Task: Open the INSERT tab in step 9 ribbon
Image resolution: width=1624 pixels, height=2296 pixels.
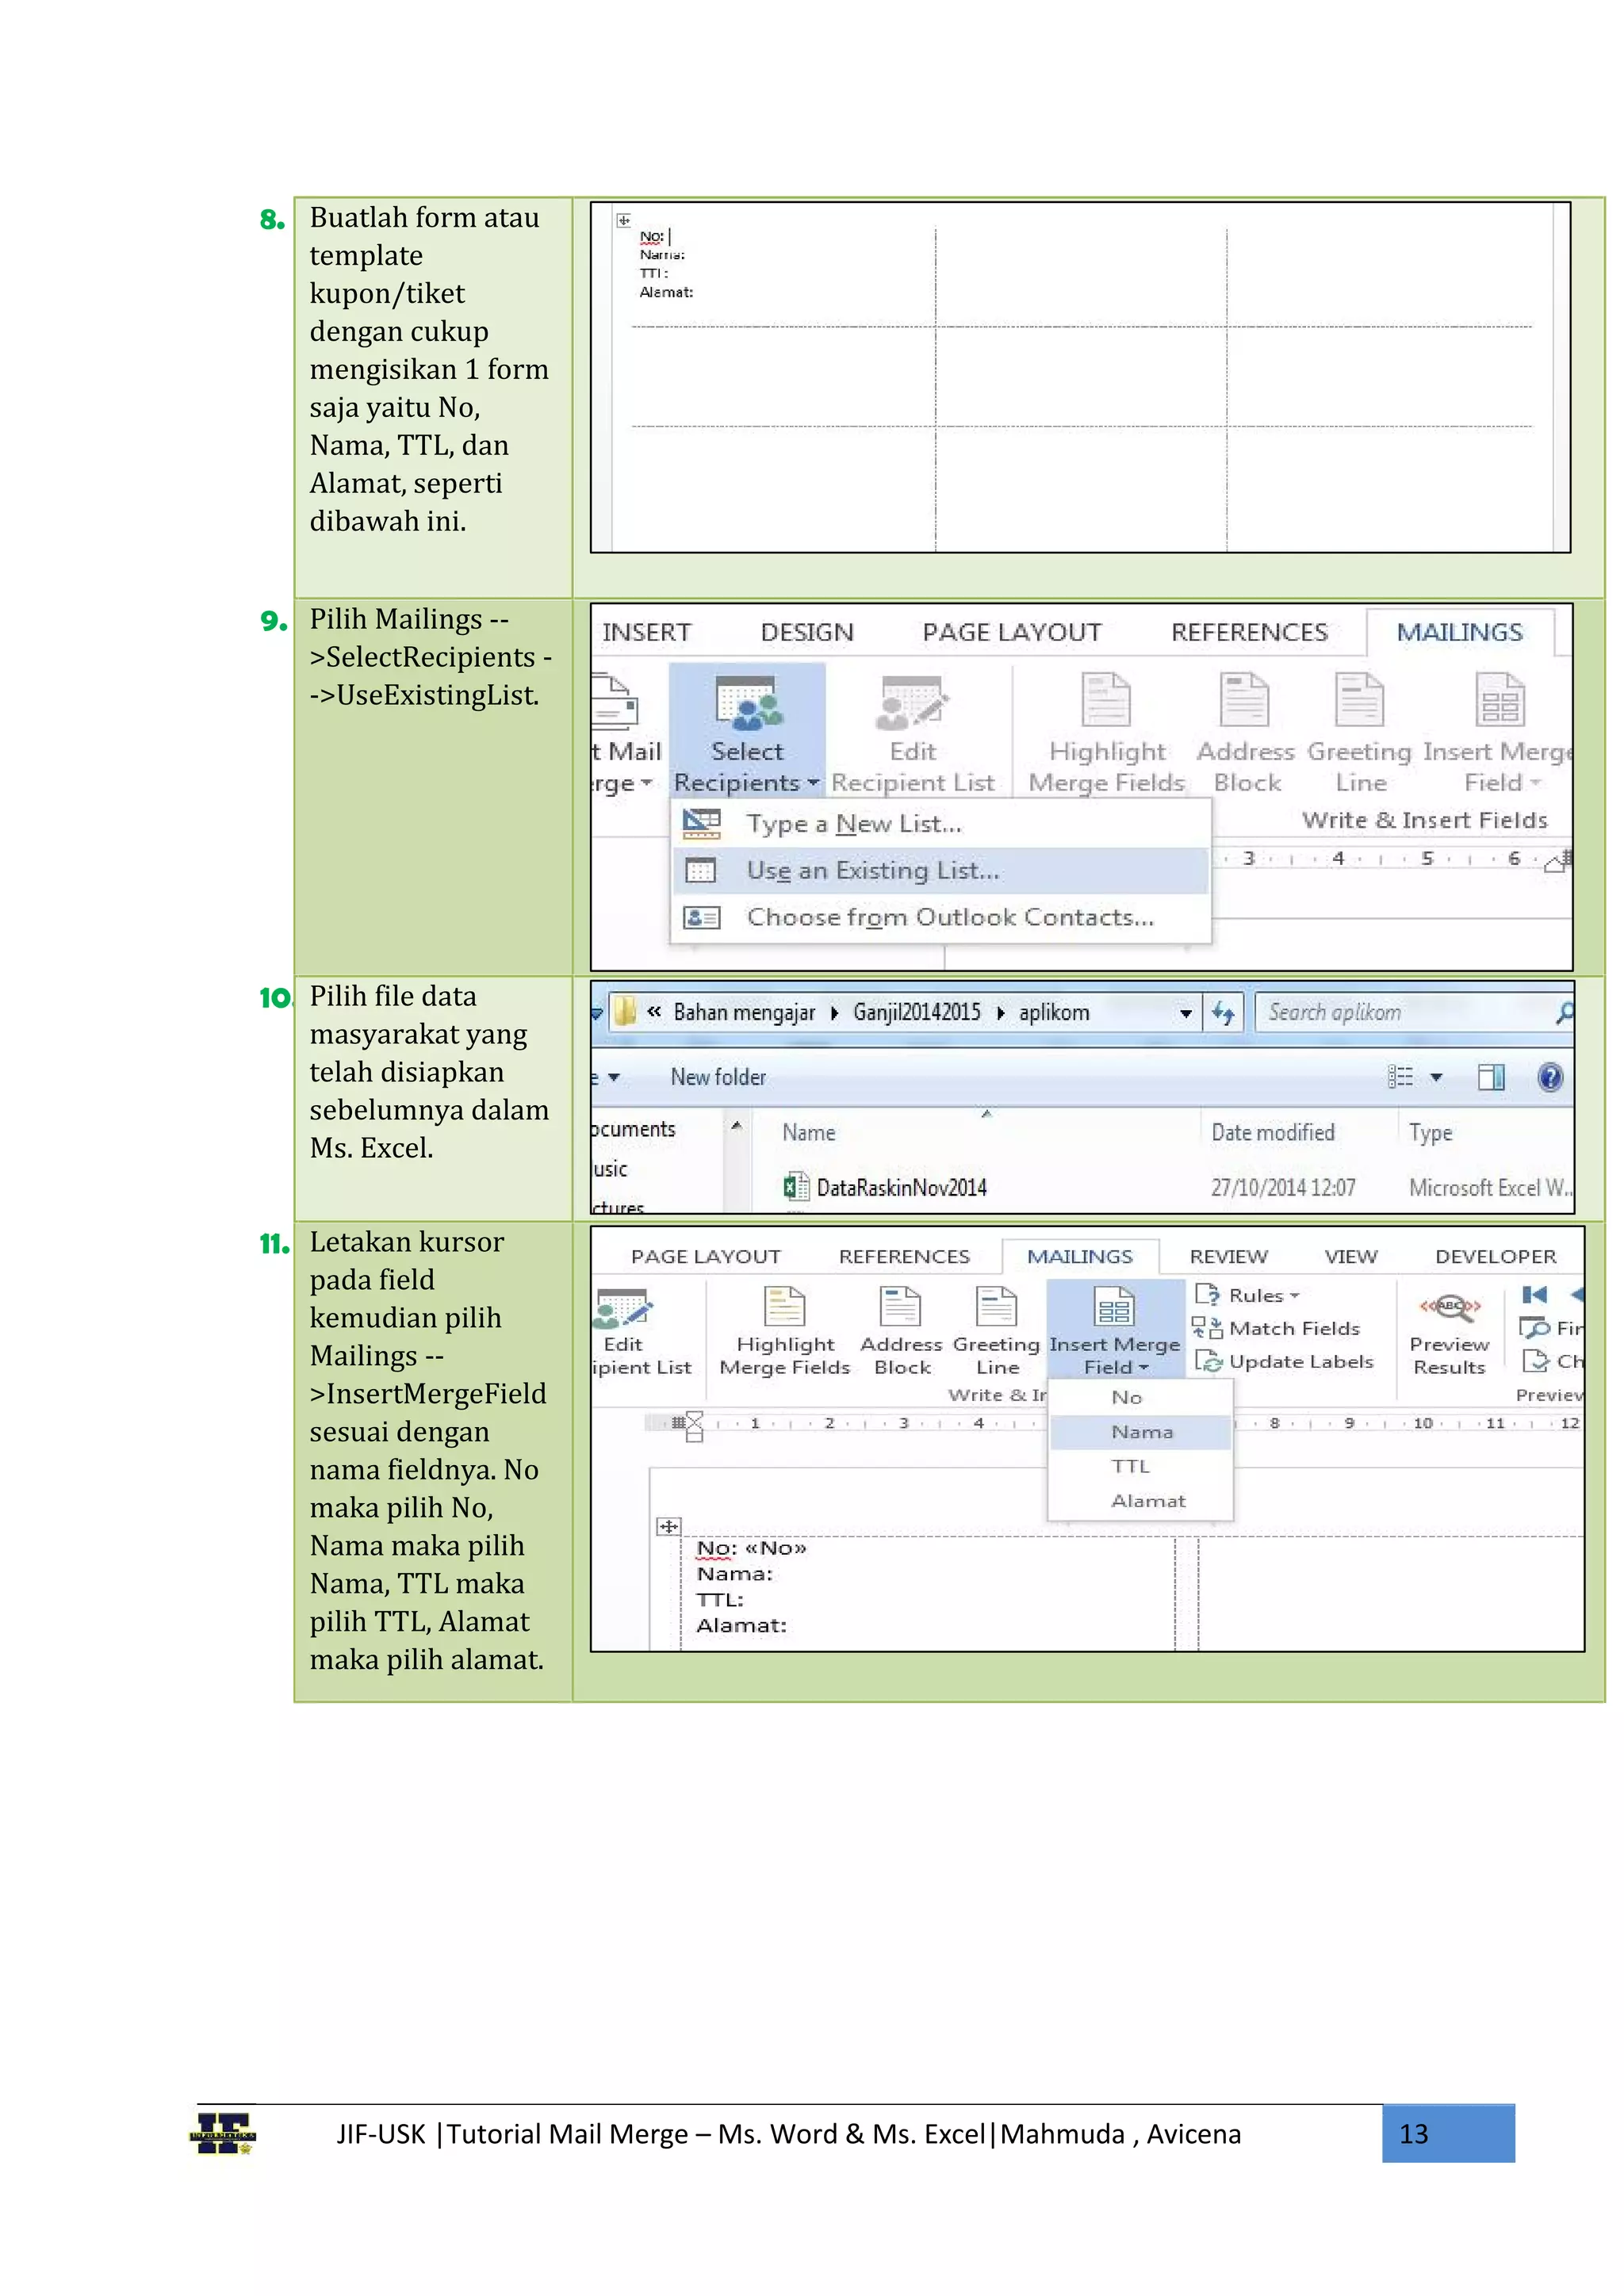Action: 646,632
